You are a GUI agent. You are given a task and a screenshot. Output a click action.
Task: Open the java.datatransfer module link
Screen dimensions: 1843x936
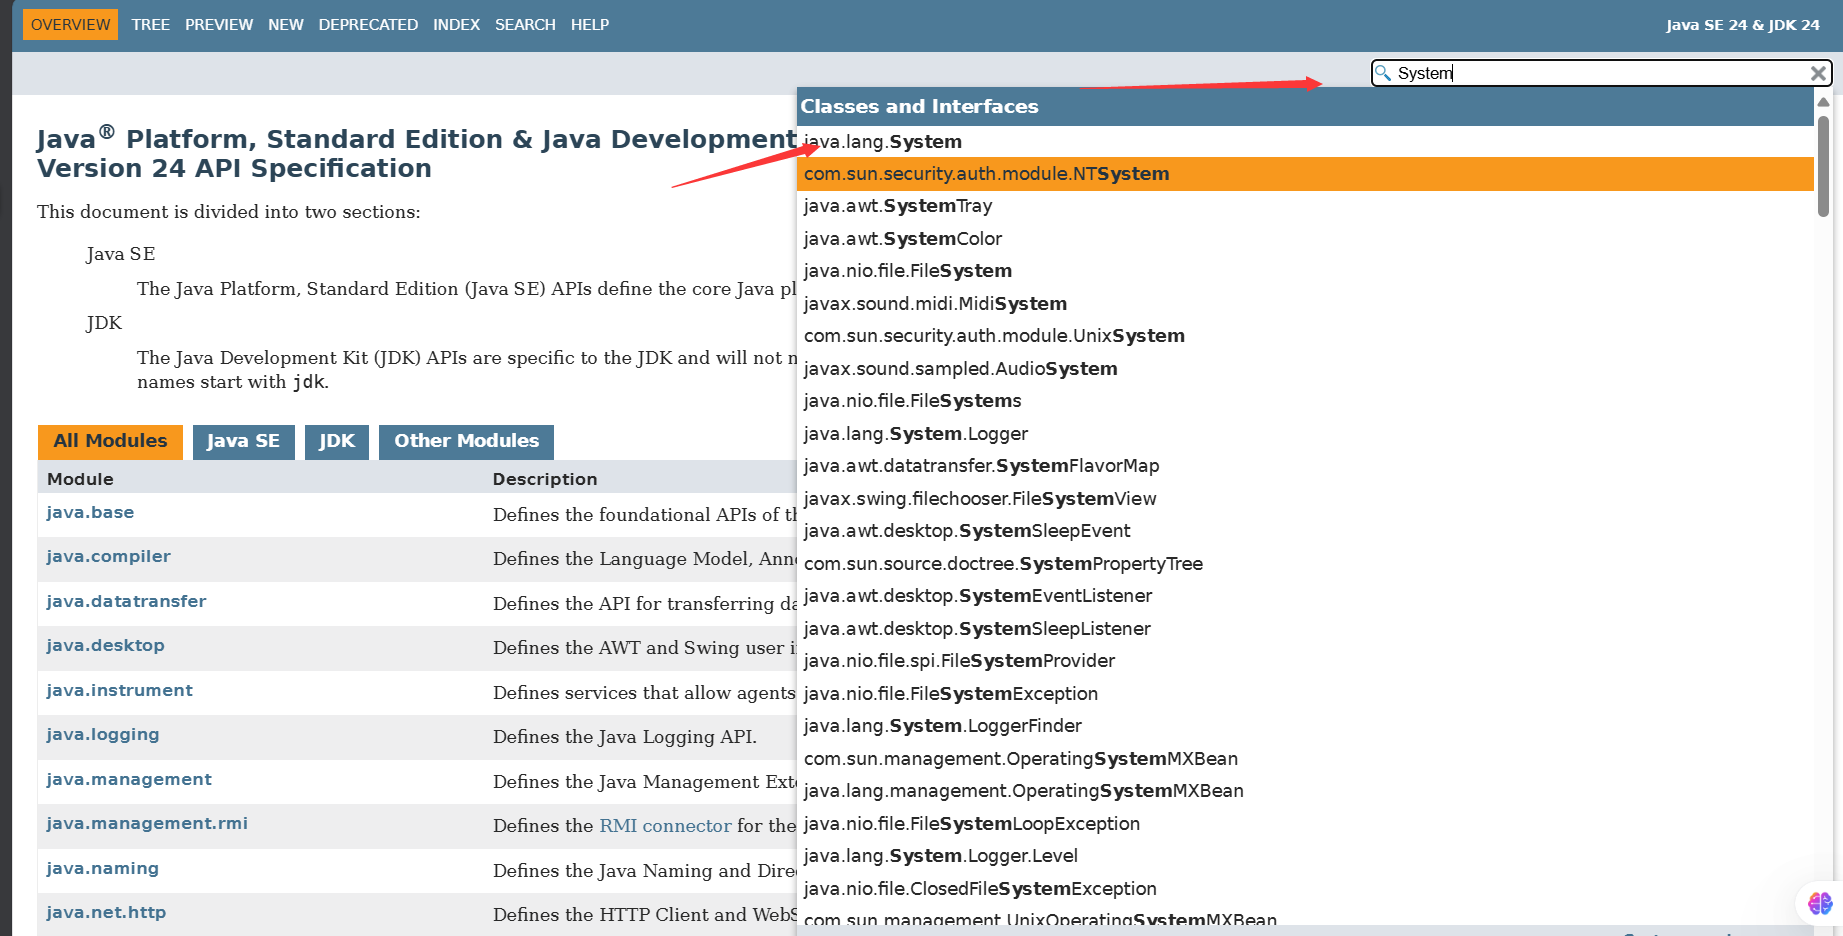(x=126, y=602)
